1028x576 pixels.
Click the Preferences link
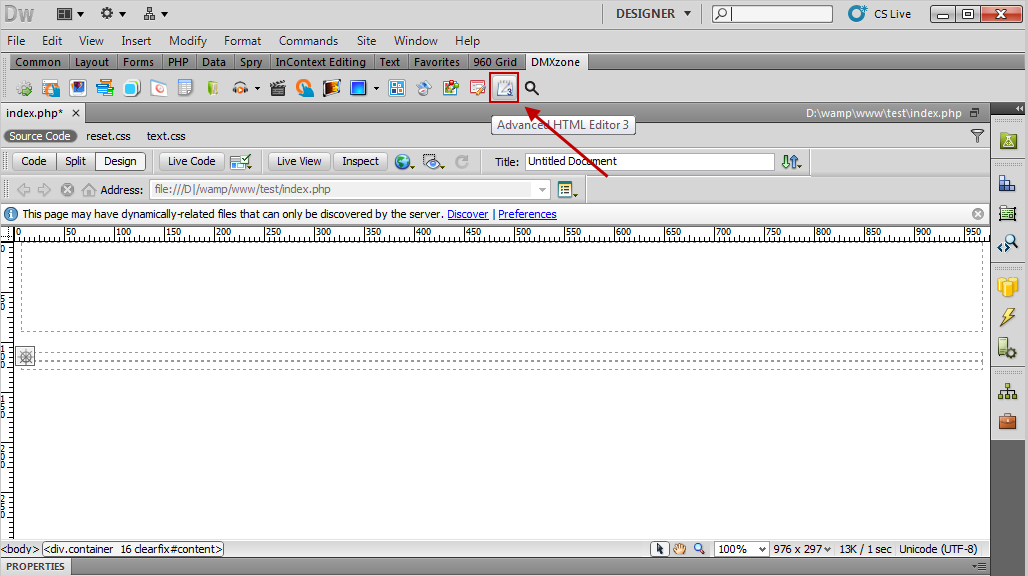coord(527,214)
